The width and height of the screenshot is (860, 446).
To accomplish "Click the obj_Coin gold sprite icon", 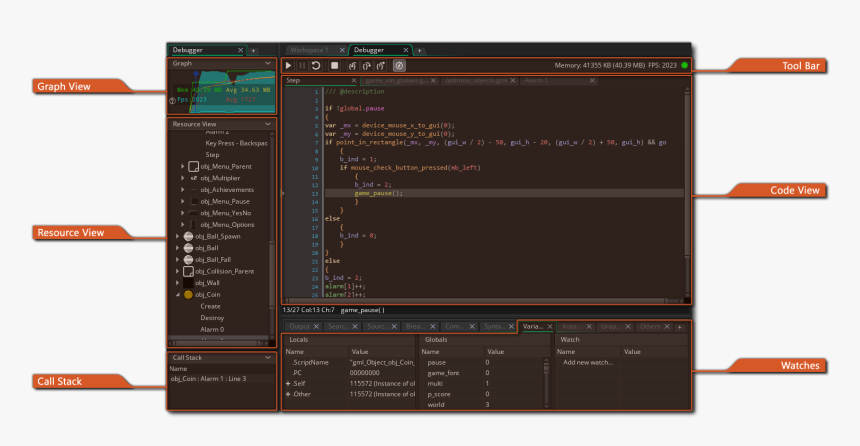I will (189, 295).
